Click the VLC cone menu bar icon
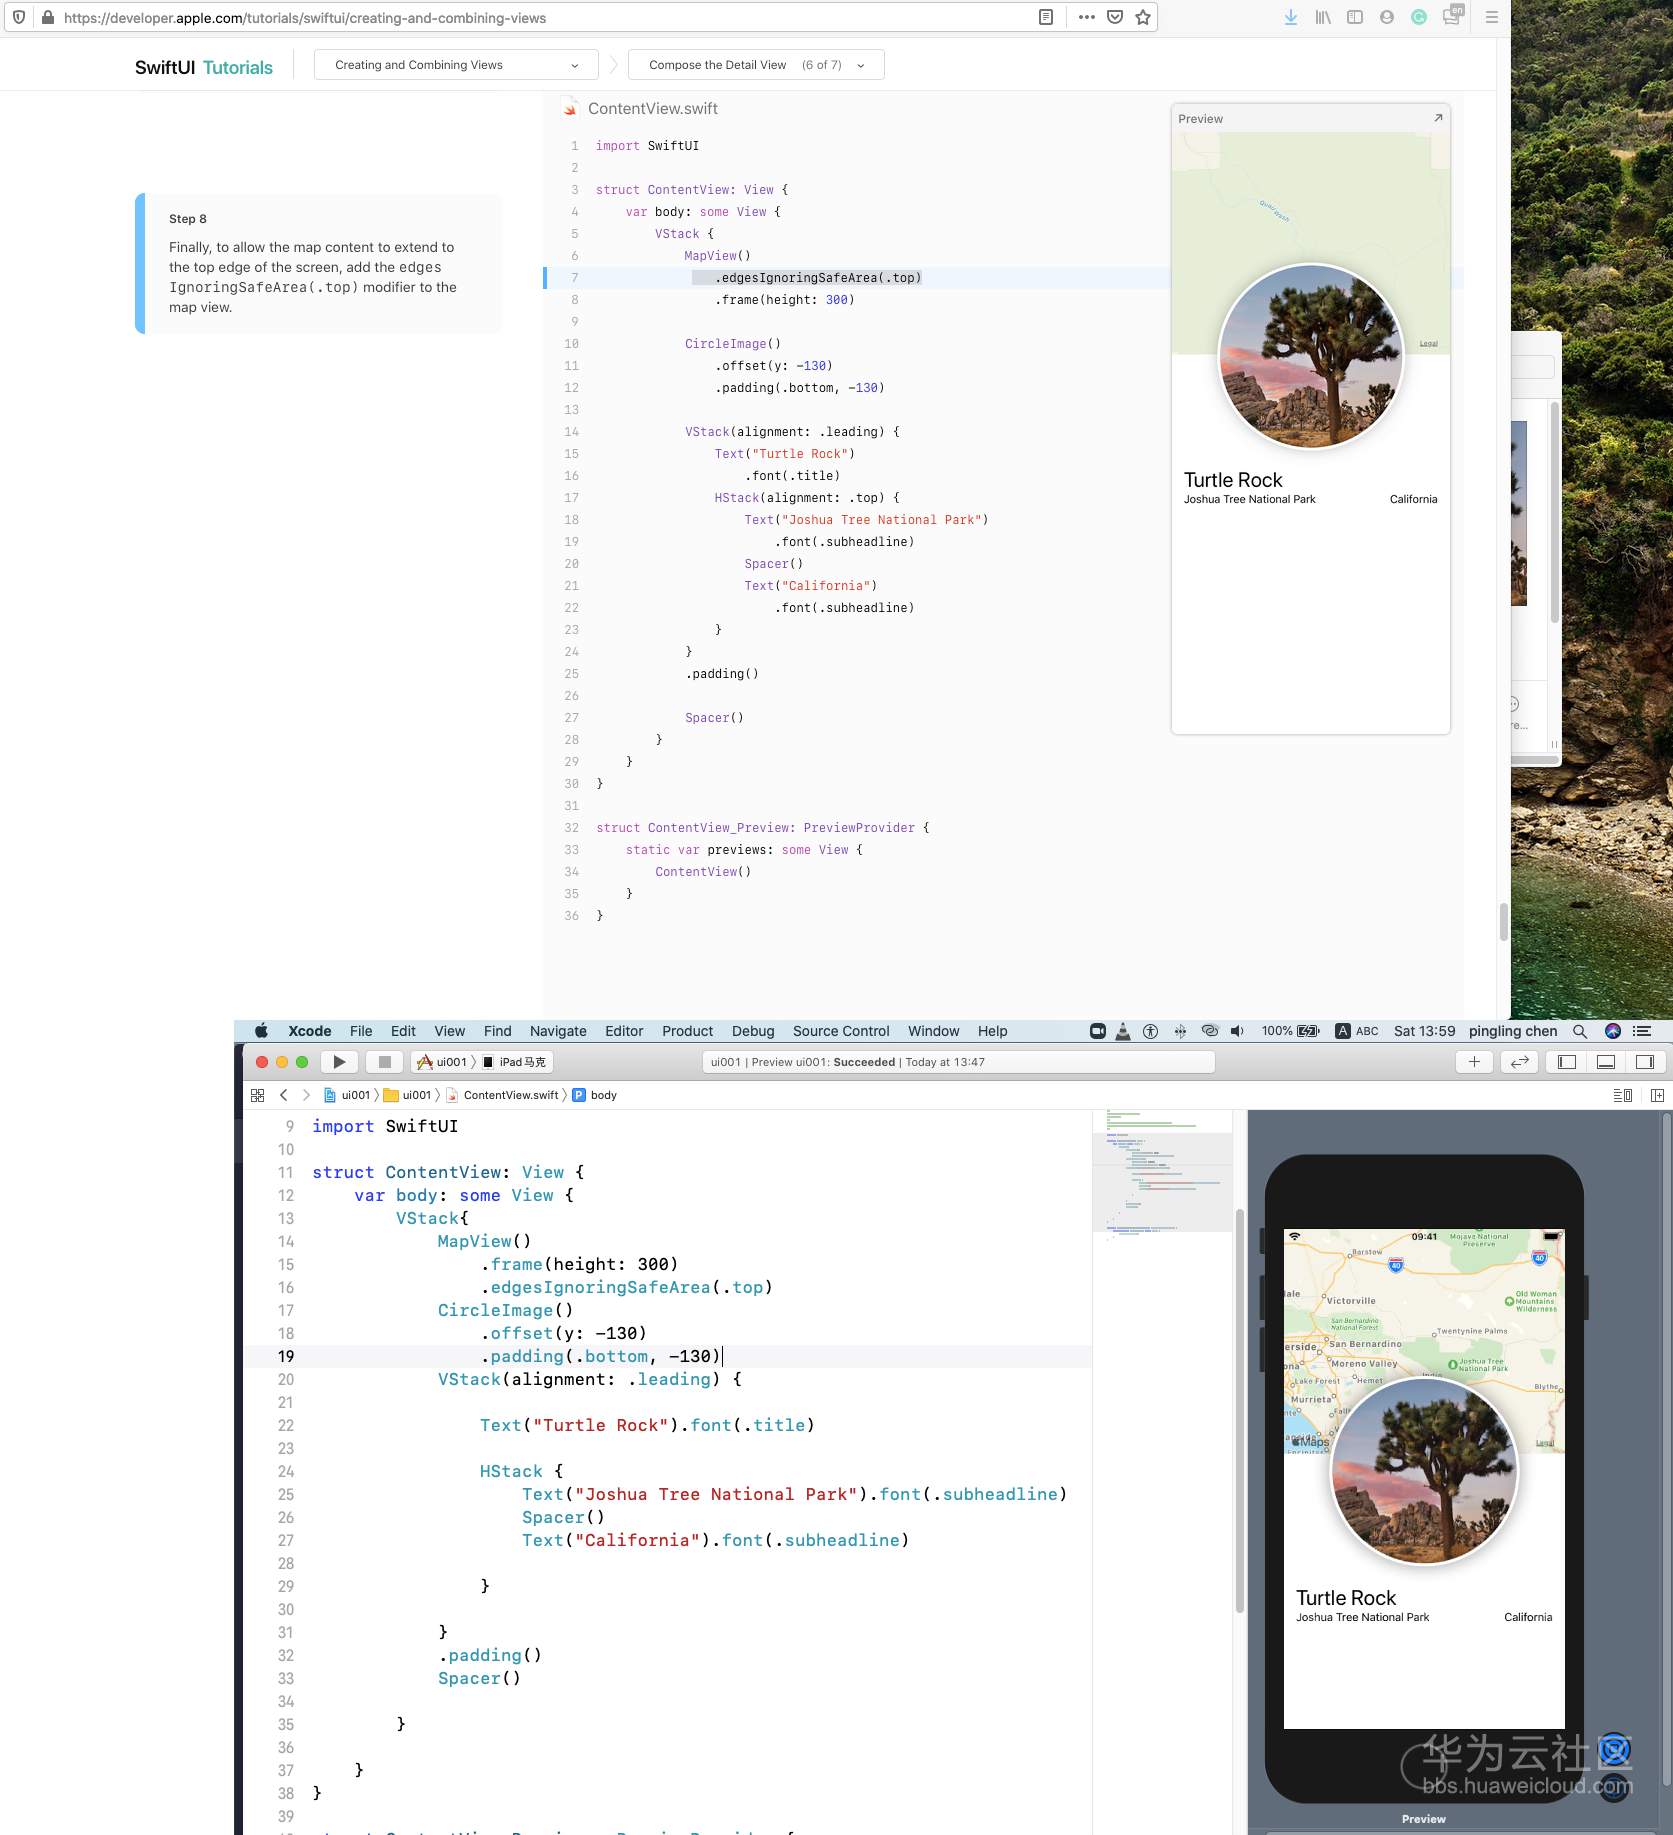The height and width of the screenshot is (1835, 1673). pos(1123,1031)
